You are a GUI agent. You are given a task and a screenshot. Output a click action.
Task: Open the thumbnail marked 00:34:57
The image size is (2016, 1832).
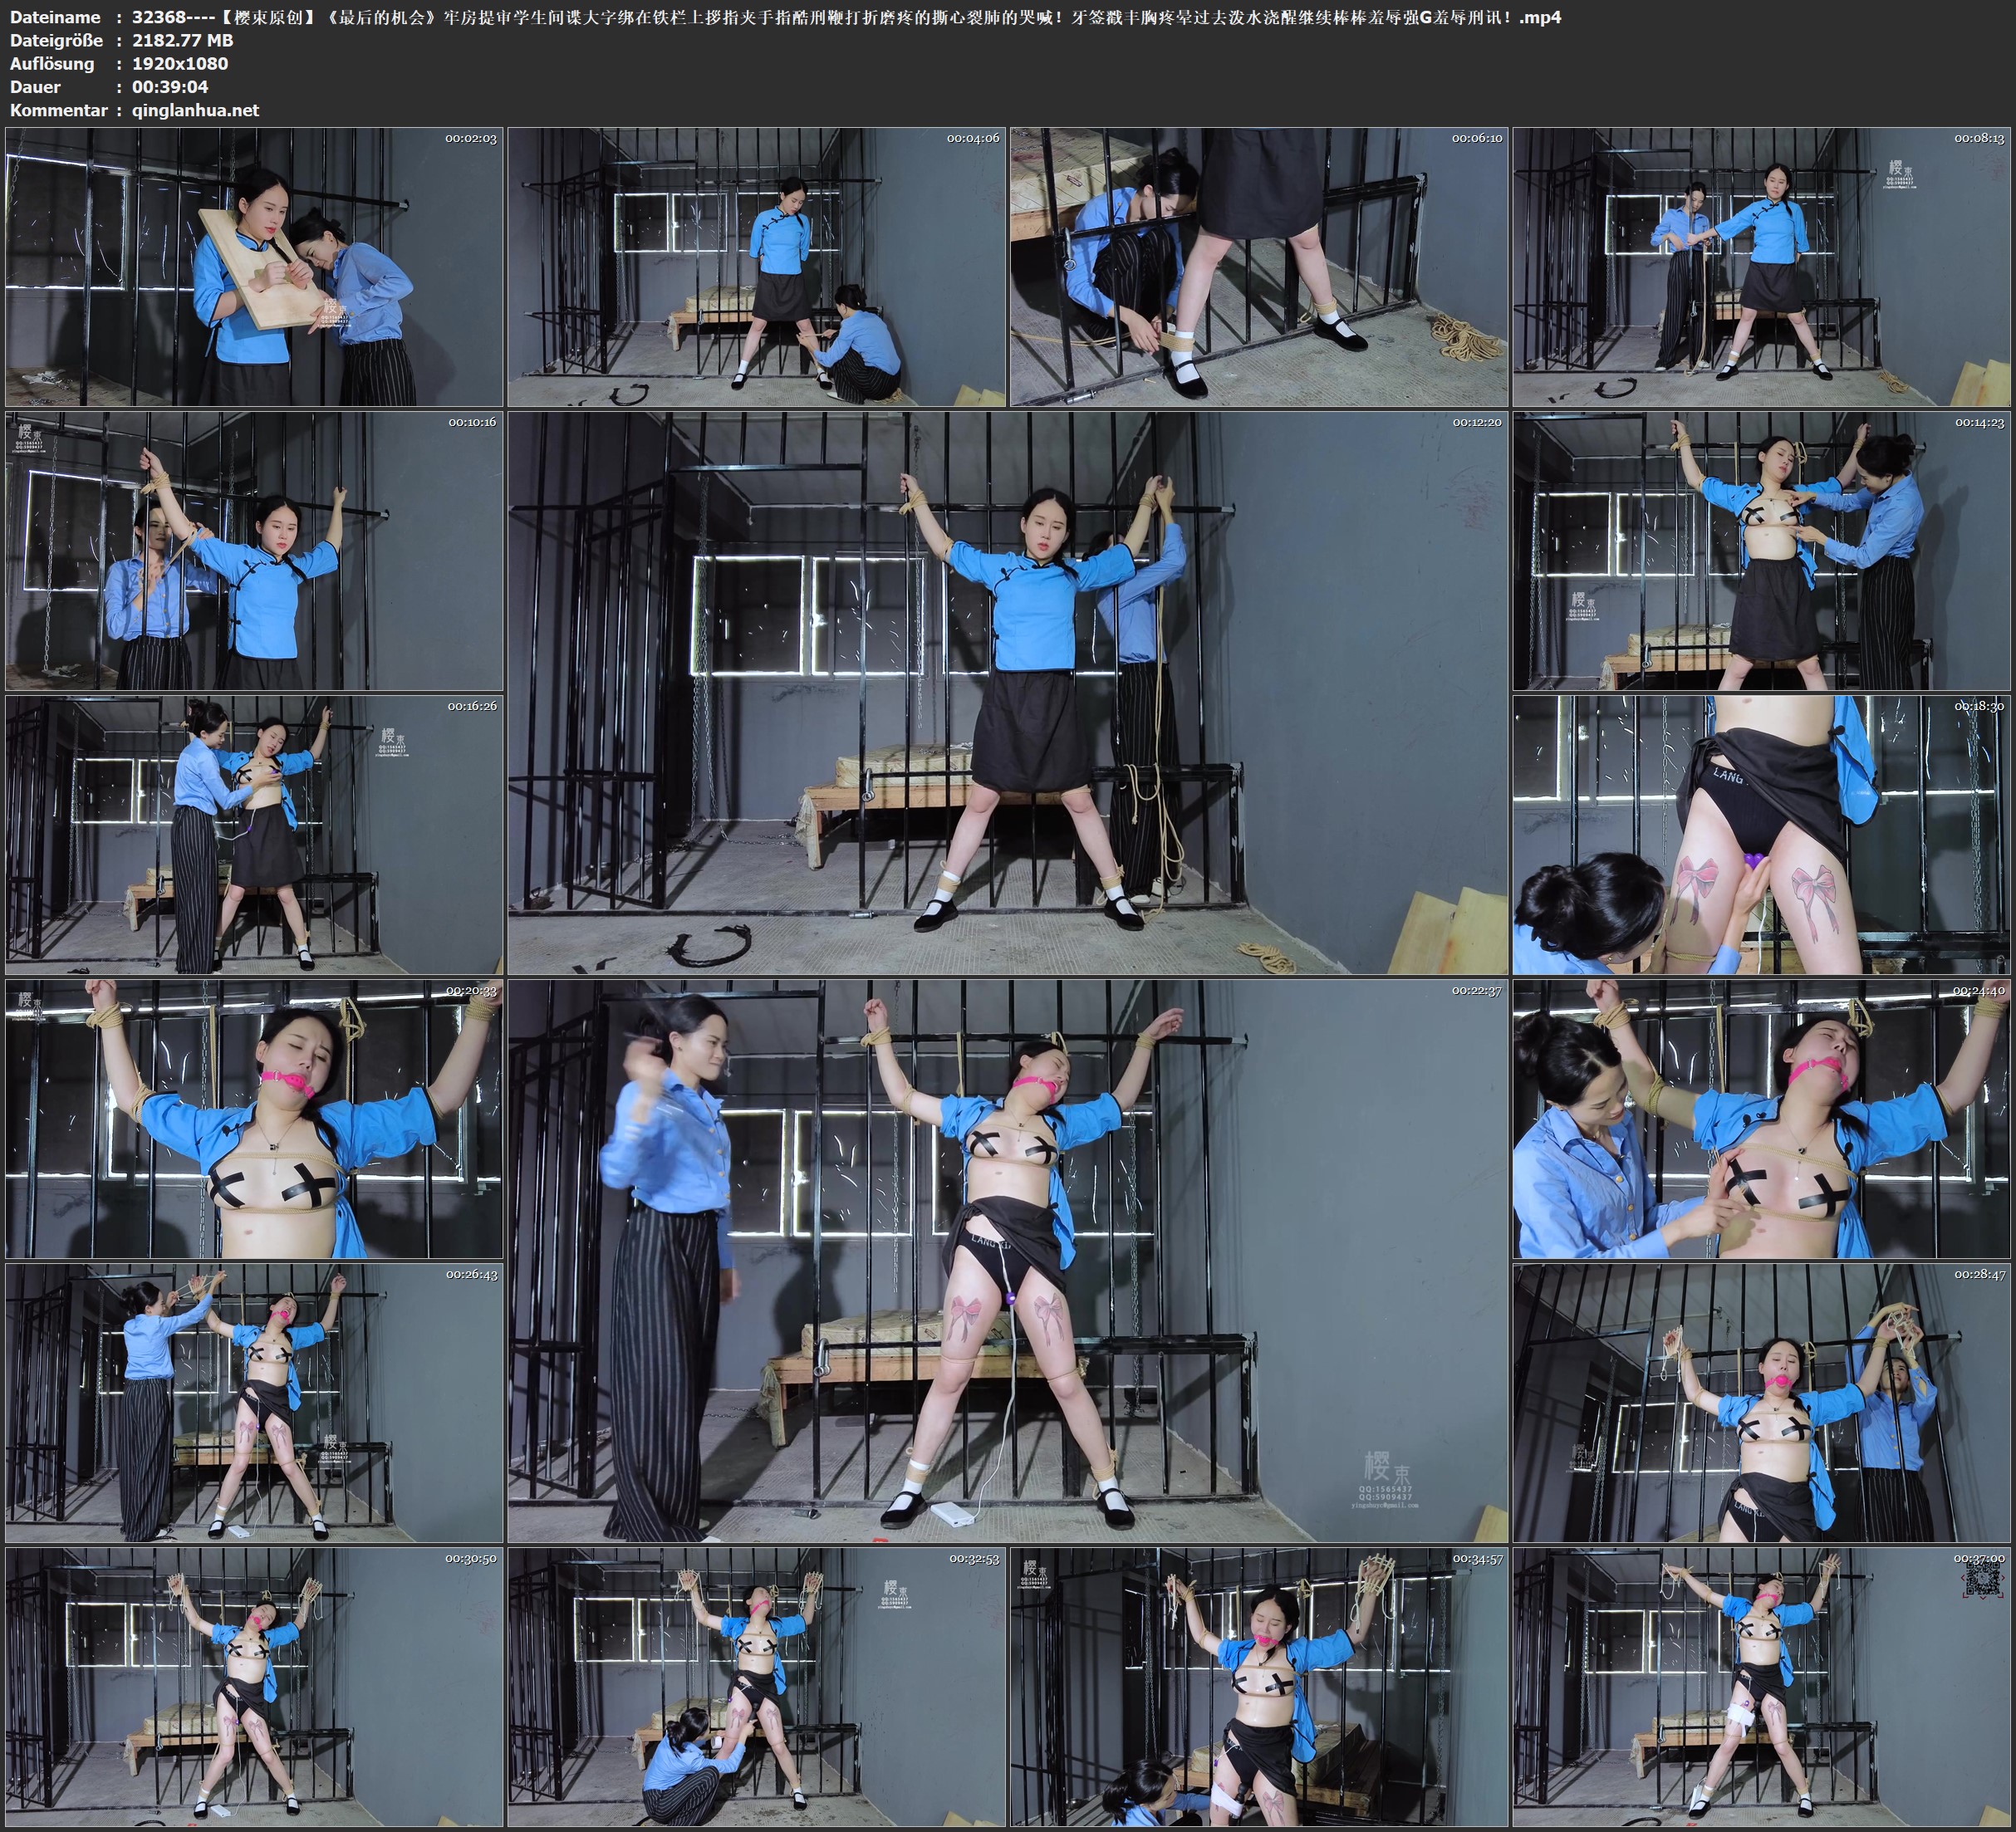point(1258,1686)
